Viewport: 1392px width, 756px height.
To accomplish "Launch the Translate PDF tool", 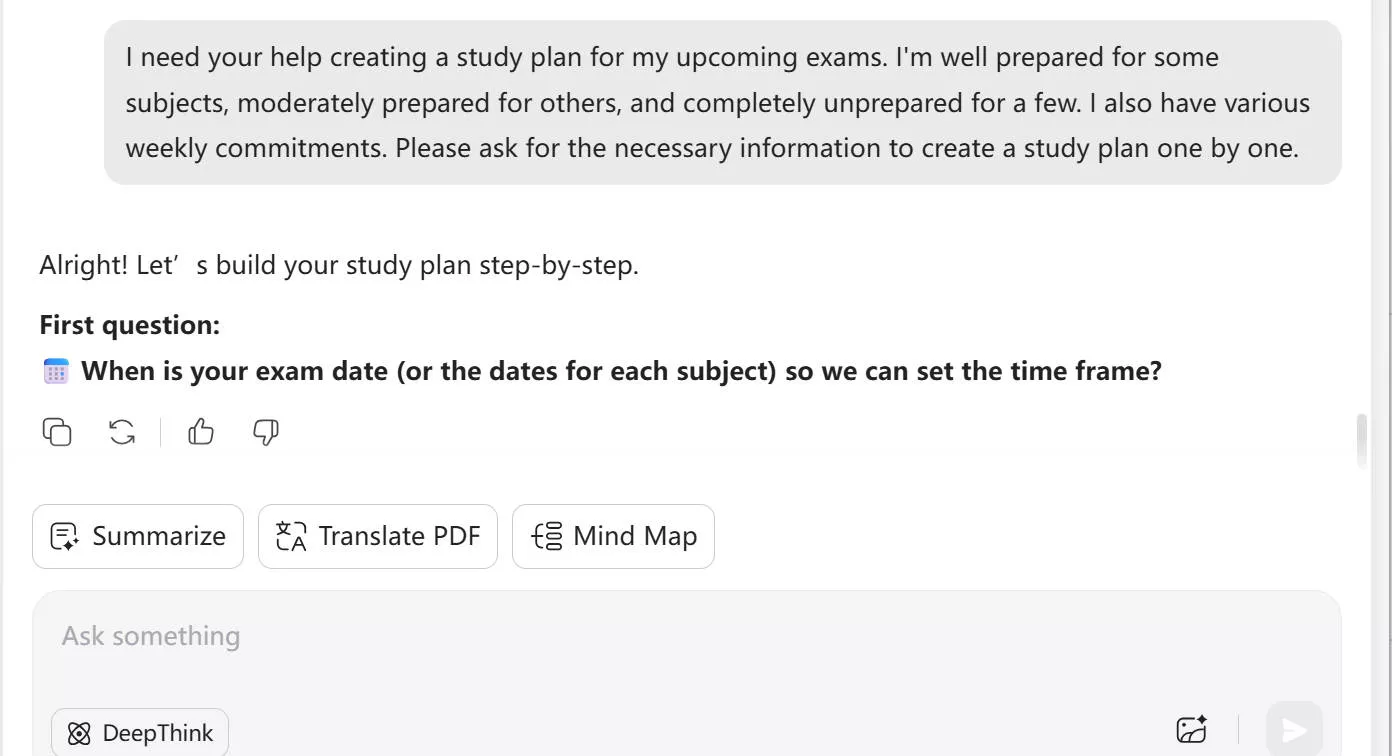I will (x=377, y=536).
